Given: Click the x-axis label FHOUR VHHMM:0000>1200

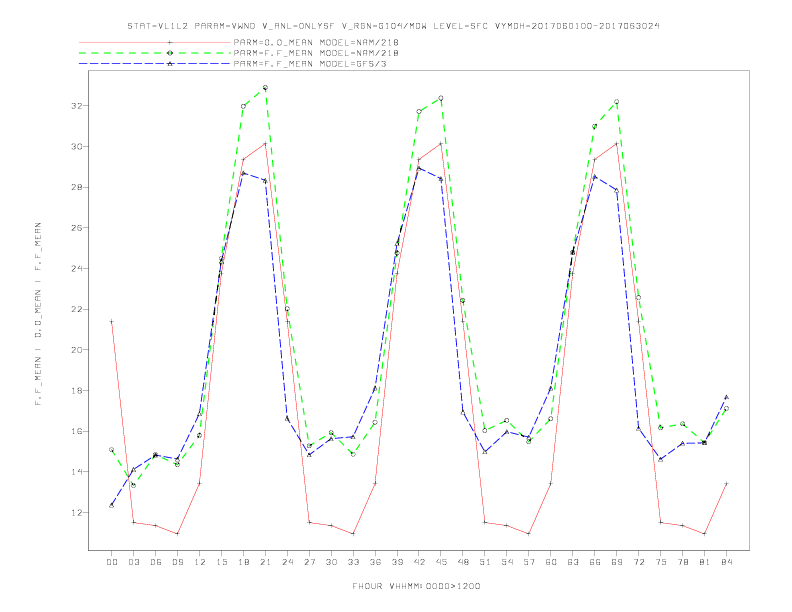Looking at the screenshot, I should (x=416, y=586).
